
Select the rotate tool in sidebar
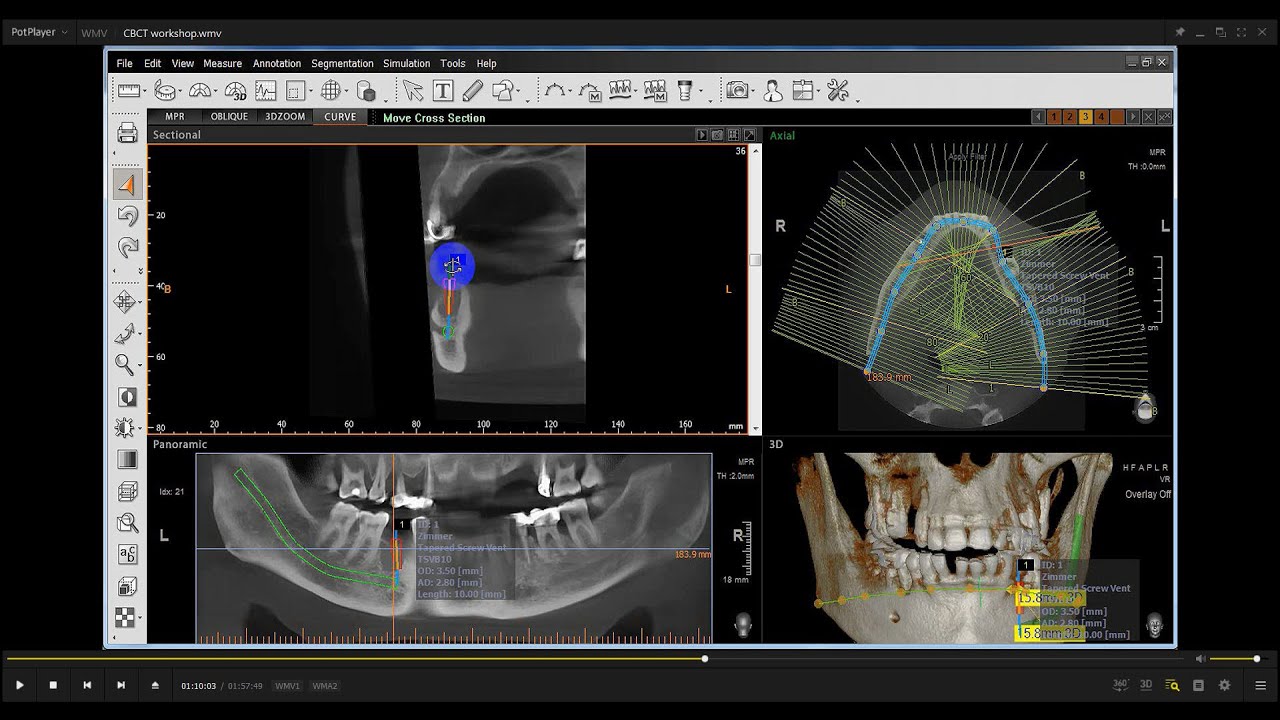coord(124,333)
